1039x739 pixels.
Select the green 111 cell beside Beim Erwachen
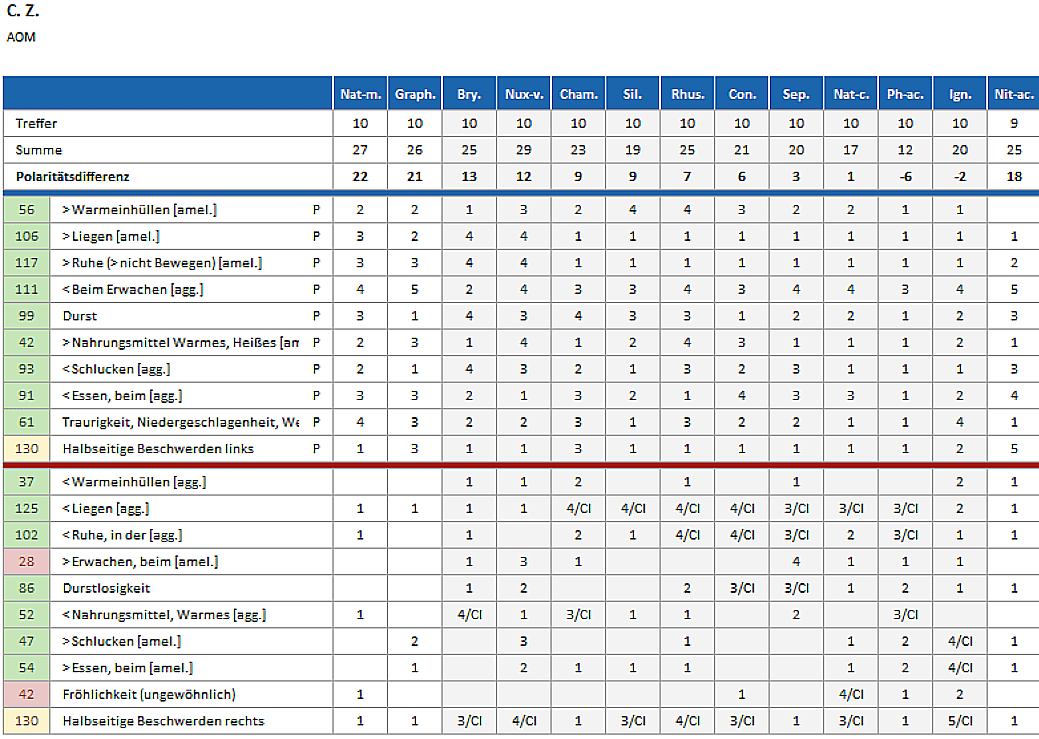tap(26, 290)
